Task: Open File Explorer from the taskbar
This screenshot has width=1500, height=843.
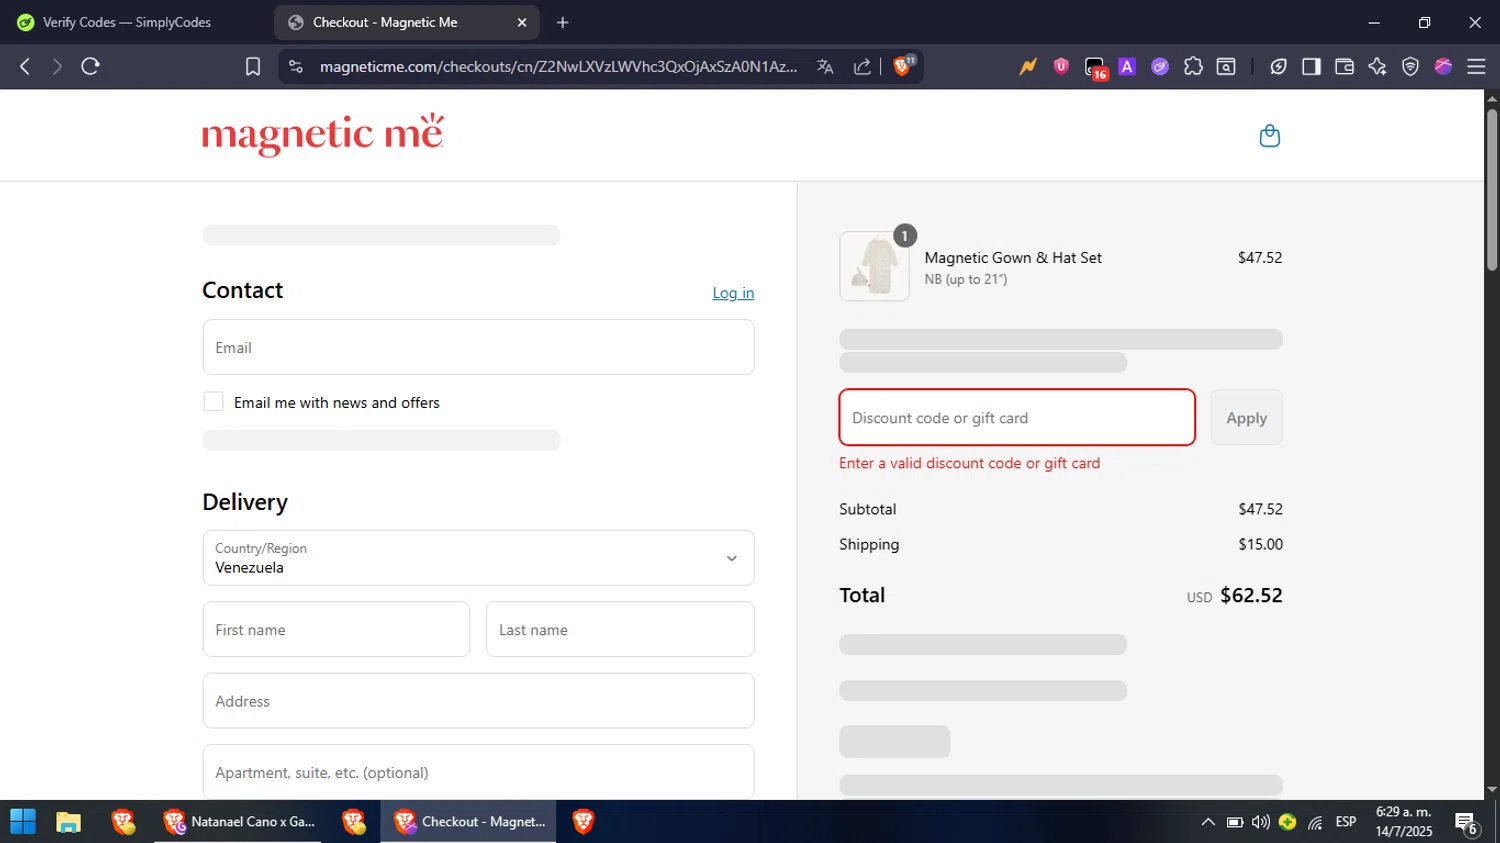Action: coord(68,822)
